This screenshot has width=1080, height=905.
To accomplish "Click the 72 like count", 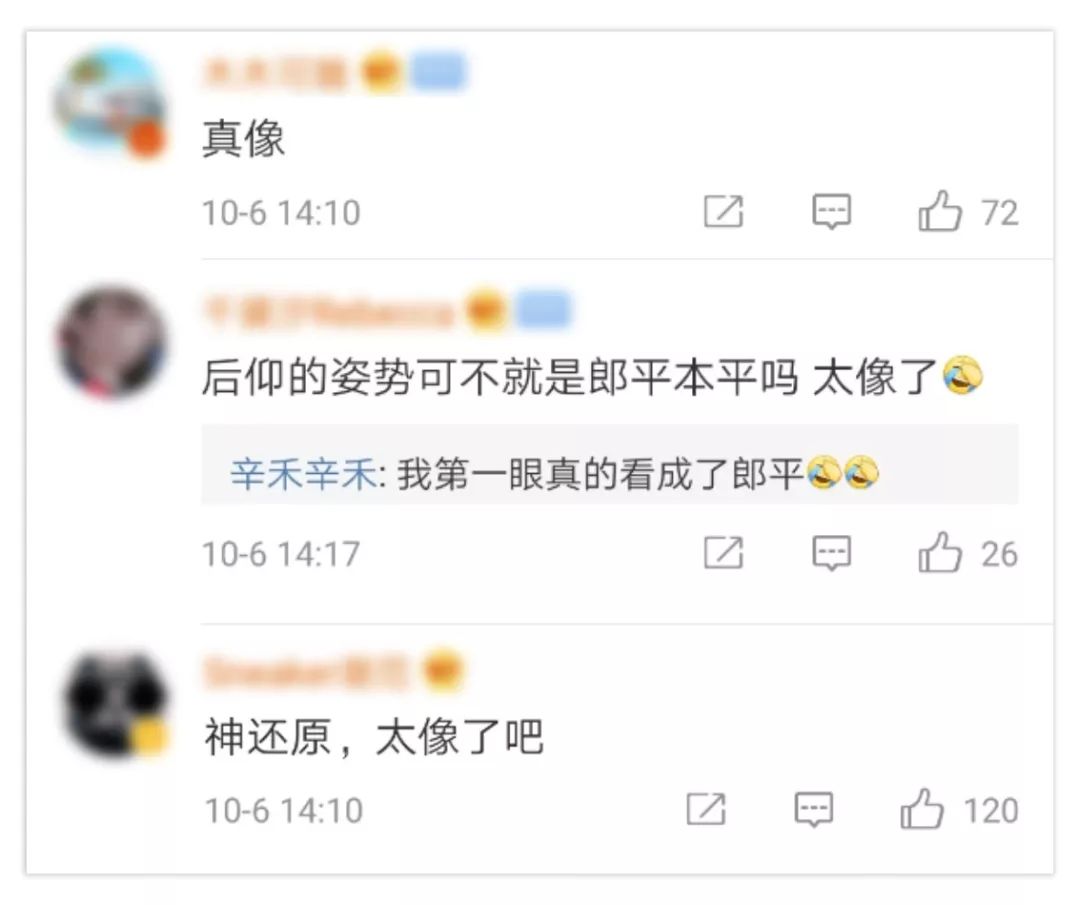I will click(x=999, y=212).
